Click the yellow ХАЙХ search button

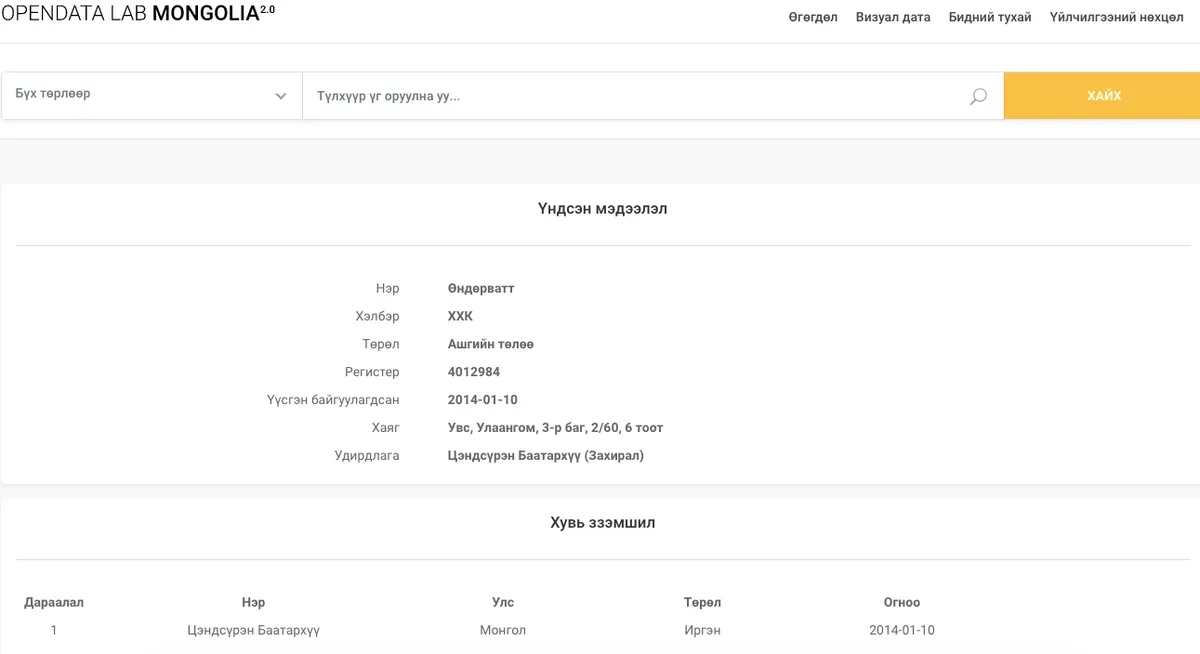tap(1103, 96)
